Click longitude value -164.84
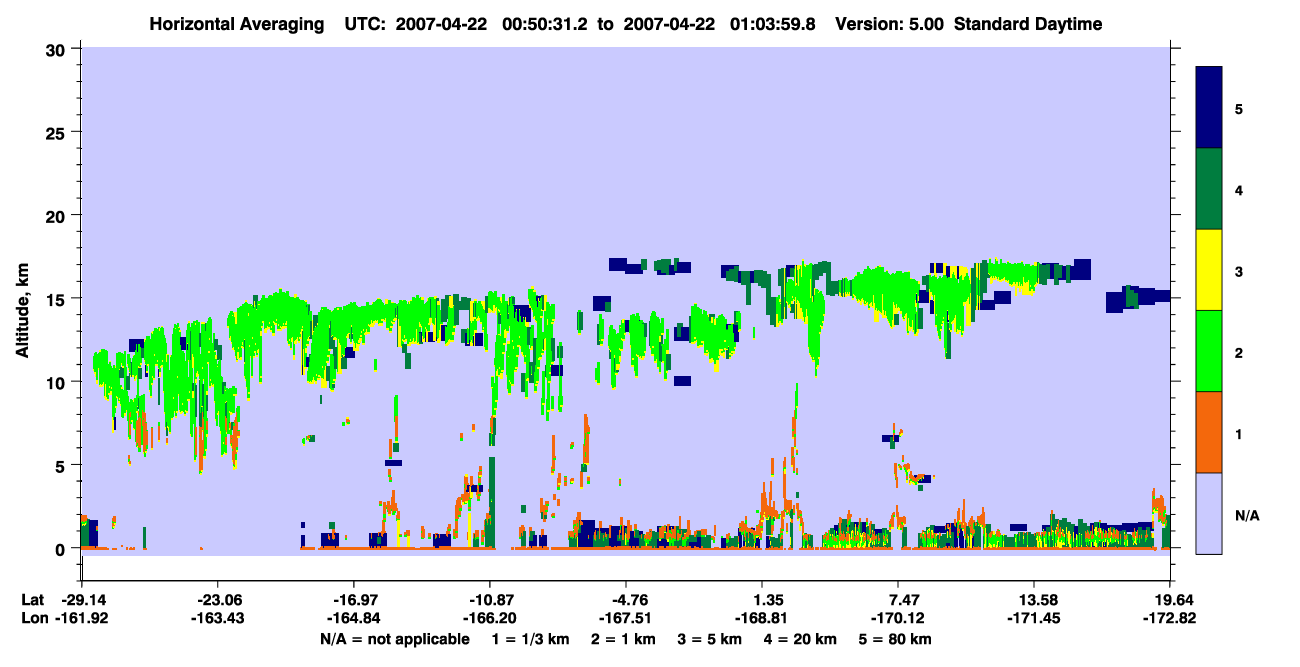1300x667 pixels. [x=355, y=618]
